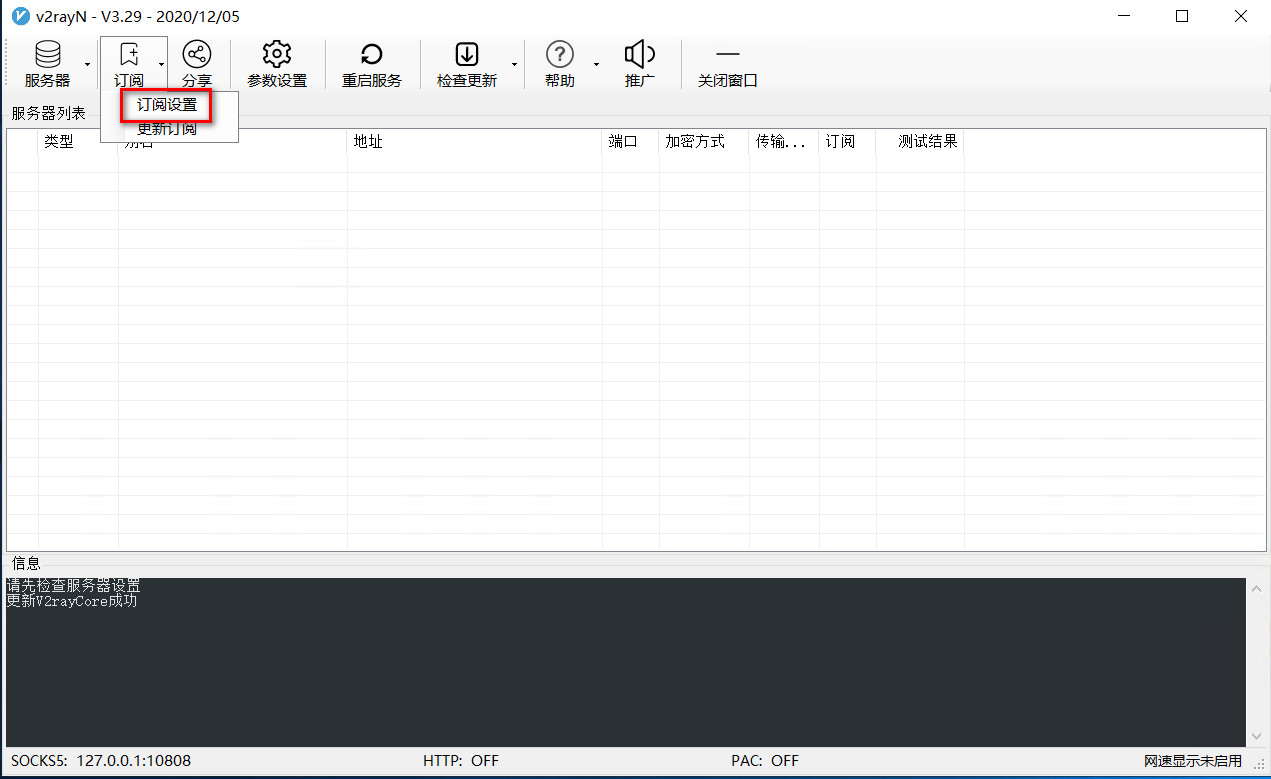Click the Servers (服务器) database icon

point(47,55)
